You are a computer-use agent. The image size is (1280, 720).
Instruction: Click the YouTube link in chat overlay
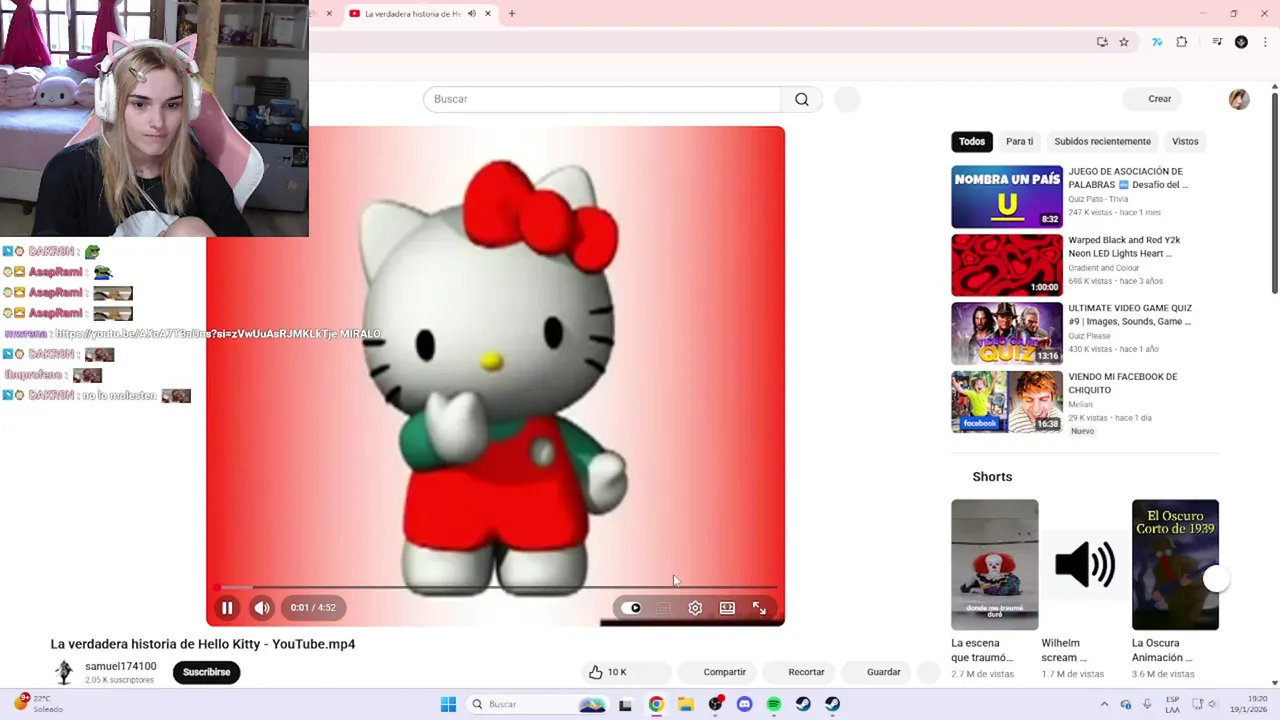(x=196, y=333)
